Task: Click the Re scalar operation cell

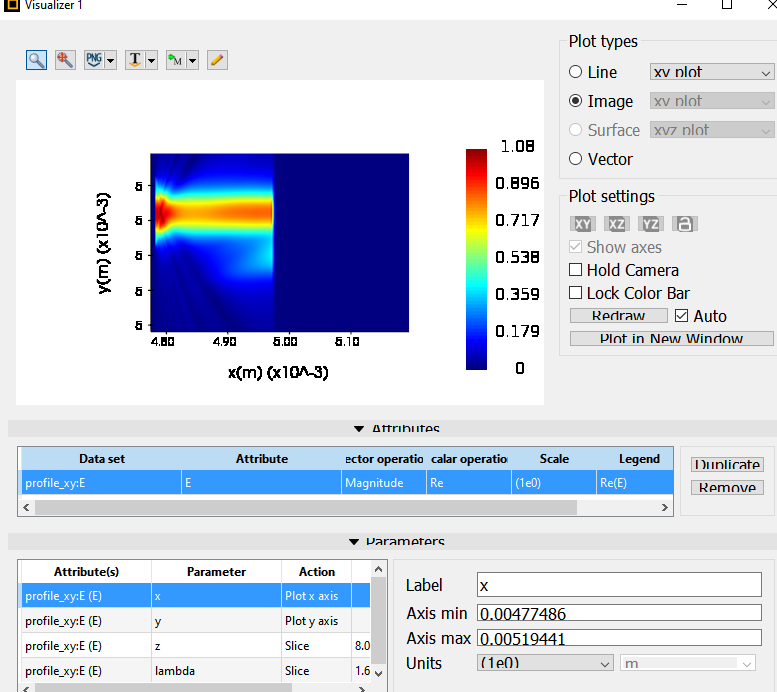Action: pyautogui.click(x=469, y=483)
